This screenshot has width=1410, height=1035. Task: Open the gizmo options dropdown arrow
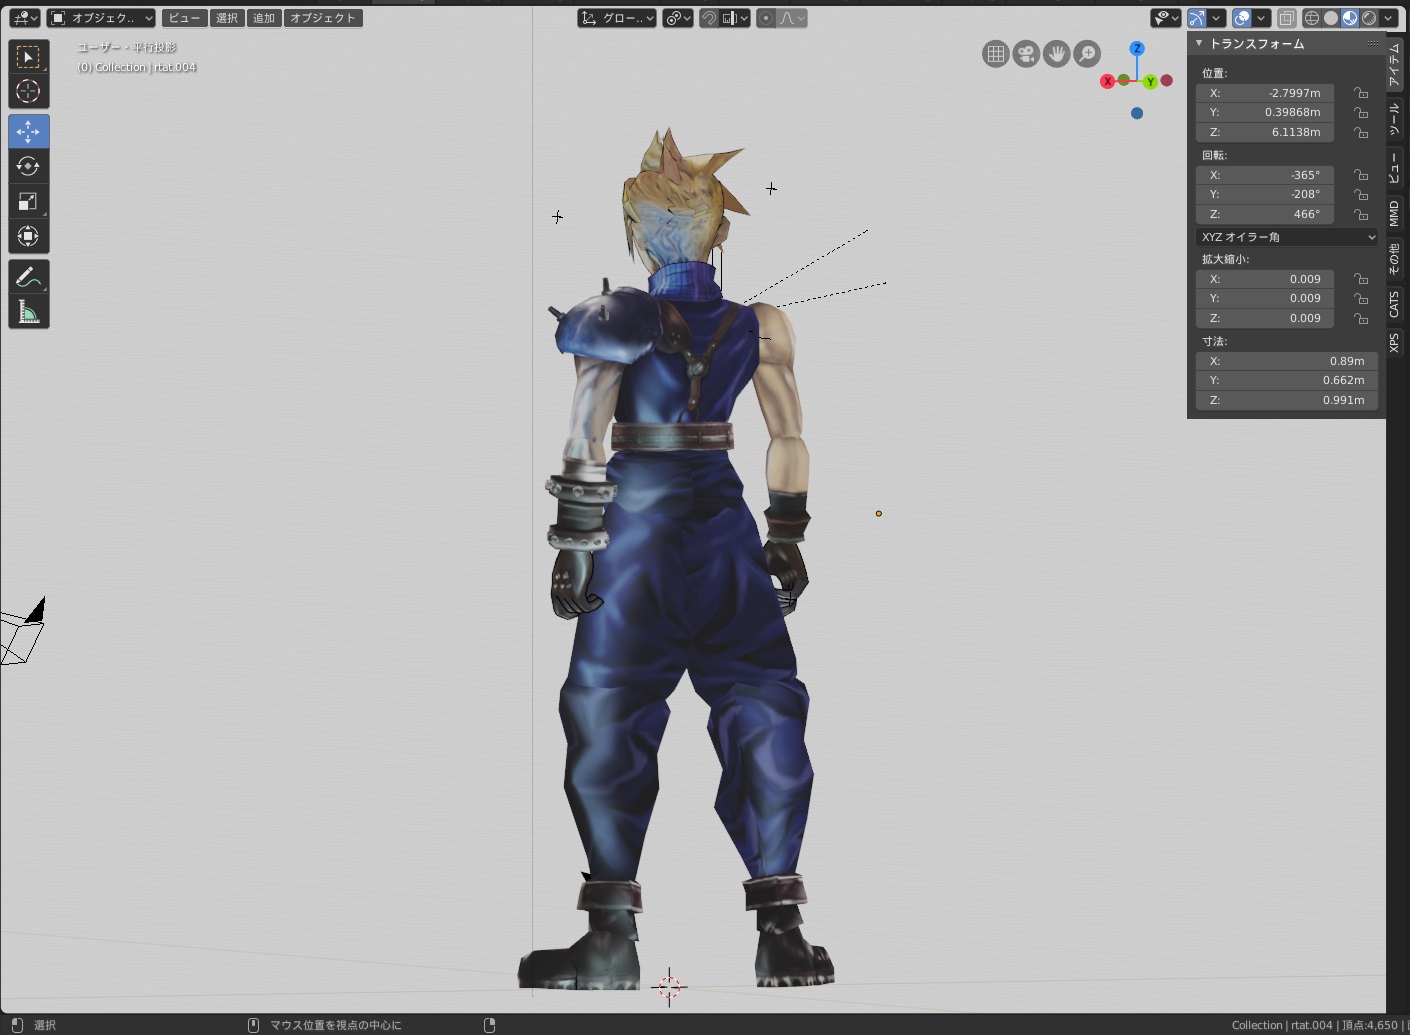1216,18
